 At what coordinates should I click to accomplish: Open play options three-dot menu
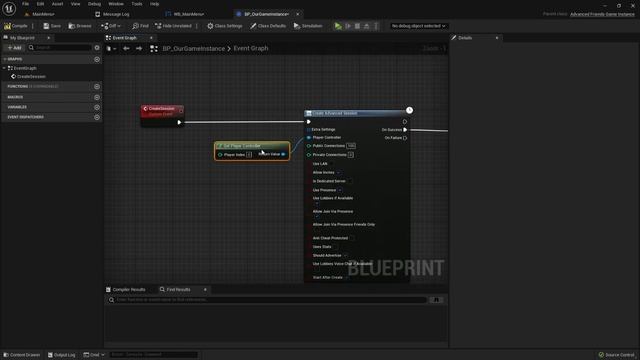click(x=376, y=26)
